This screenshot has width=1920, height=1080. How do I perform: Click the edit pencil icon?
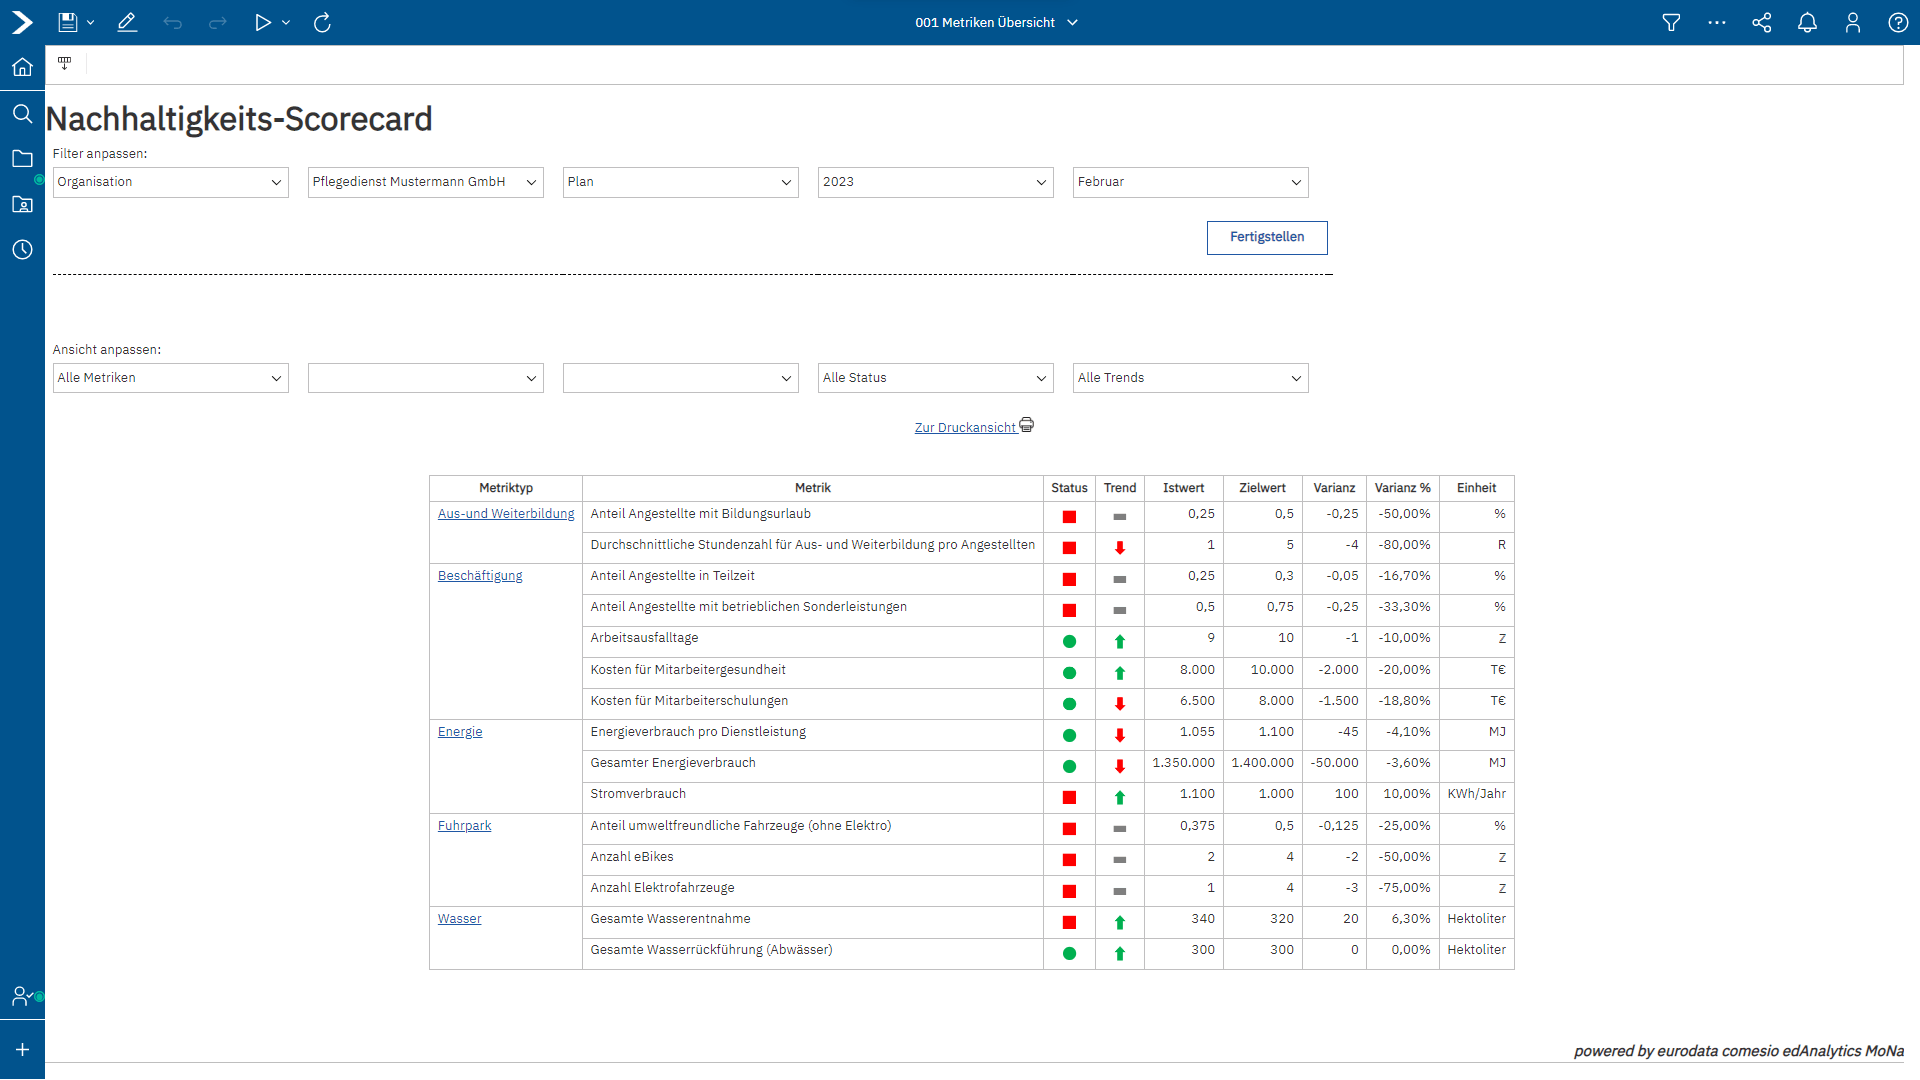(x=127, y=22)
